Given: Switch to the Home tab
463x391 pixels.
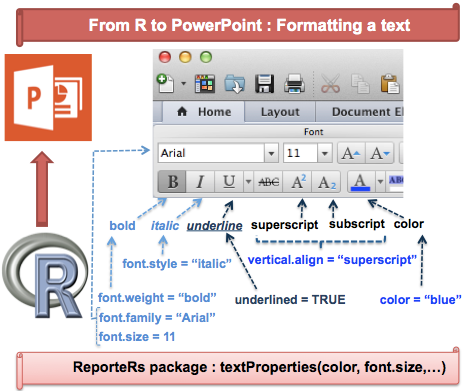Looking at the screenshot, I should point(204,112).
